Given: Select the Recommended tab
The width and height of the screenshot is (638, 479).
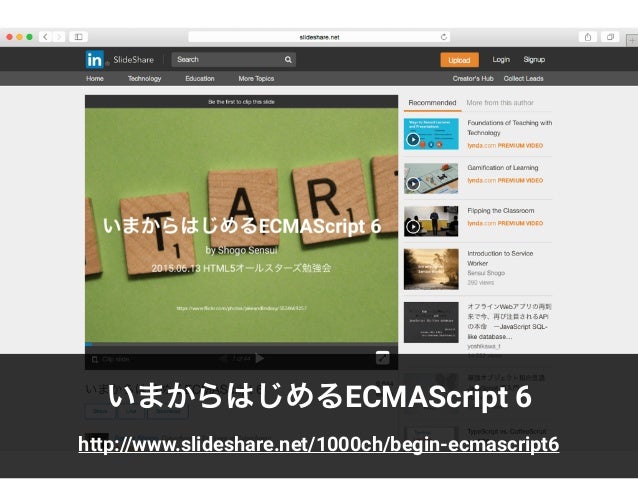Looking at the screenshot, I should (x=432, y=103).
